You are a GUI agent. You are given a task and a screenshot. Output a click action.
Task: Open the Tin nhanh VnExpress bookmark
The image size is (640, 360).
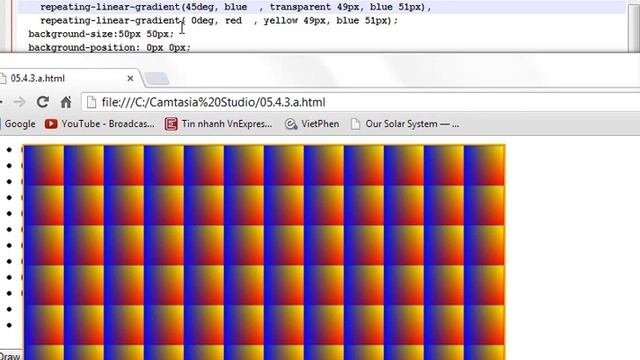pos(218,124)
